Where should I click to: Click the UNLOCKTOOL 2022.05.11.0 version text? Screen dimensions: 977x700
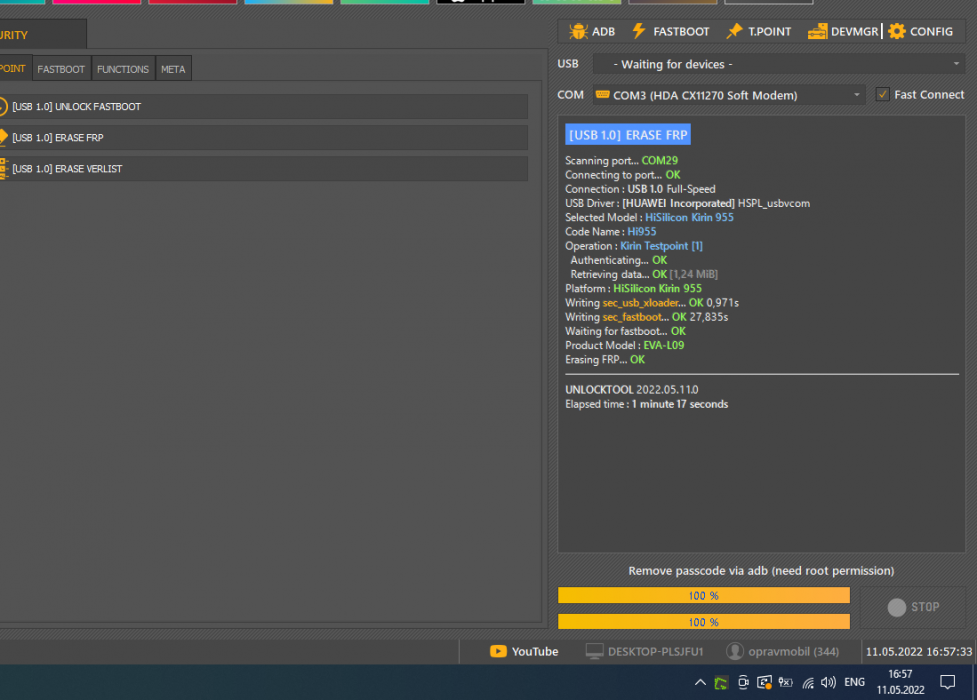[632, 390]
